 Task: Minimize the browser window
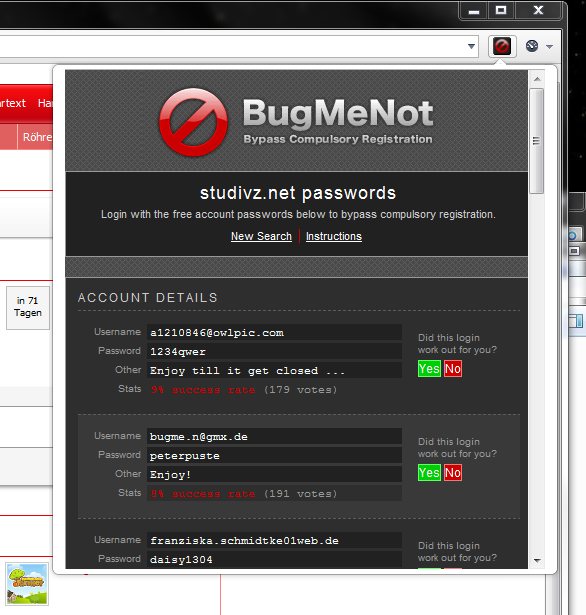tap(473, 11)
